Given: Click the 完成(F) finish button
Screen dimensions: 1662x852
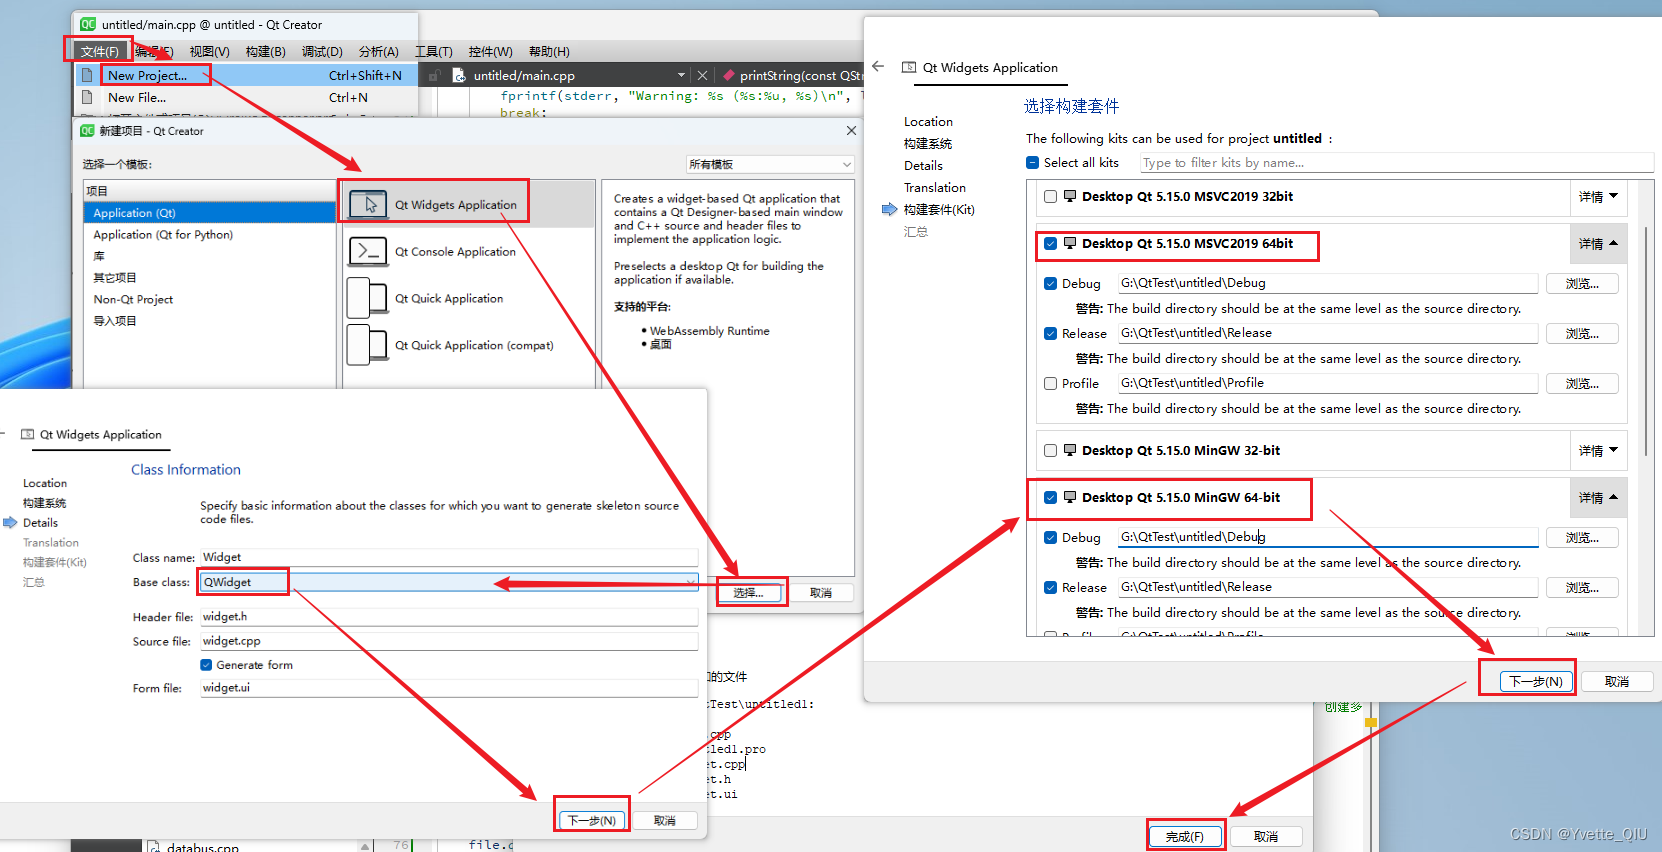Looking at the screenshot, I should pos(1185,836).
